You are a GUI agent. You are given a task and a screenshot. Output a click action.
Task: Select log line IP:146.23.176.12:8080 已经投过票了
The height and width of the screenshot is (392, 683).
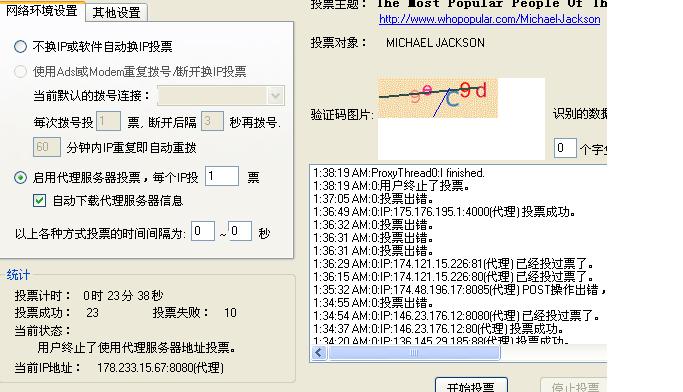coord(456,316)
